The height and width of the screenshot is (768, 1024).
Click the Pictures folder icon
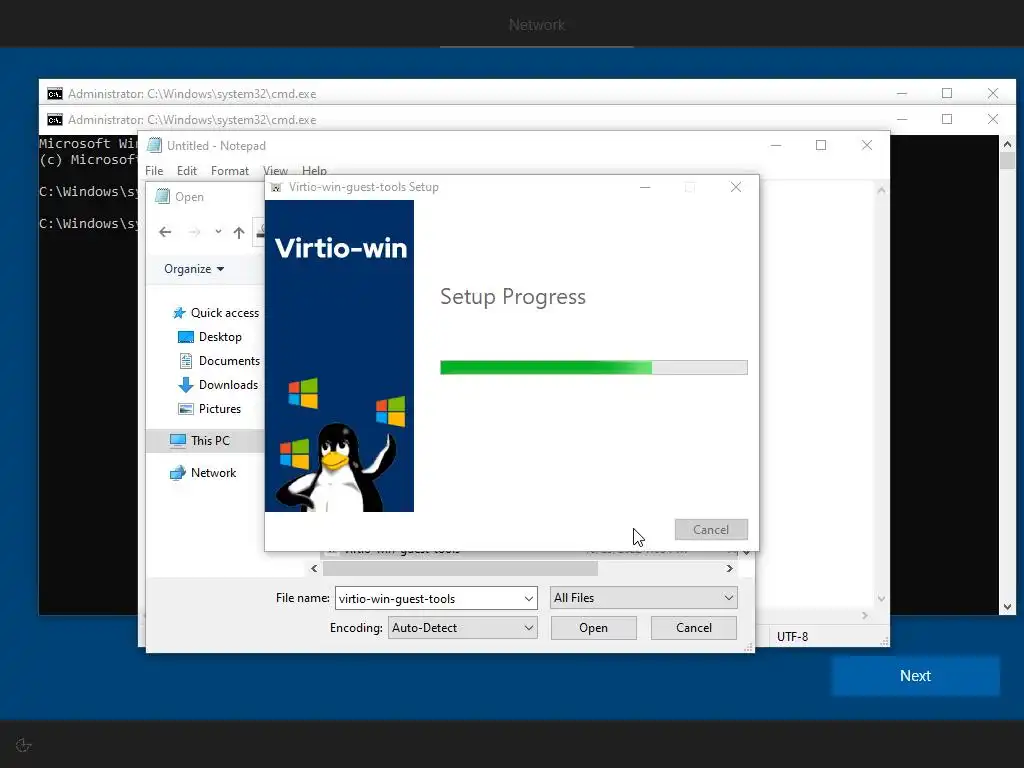(x=186, y=409)
